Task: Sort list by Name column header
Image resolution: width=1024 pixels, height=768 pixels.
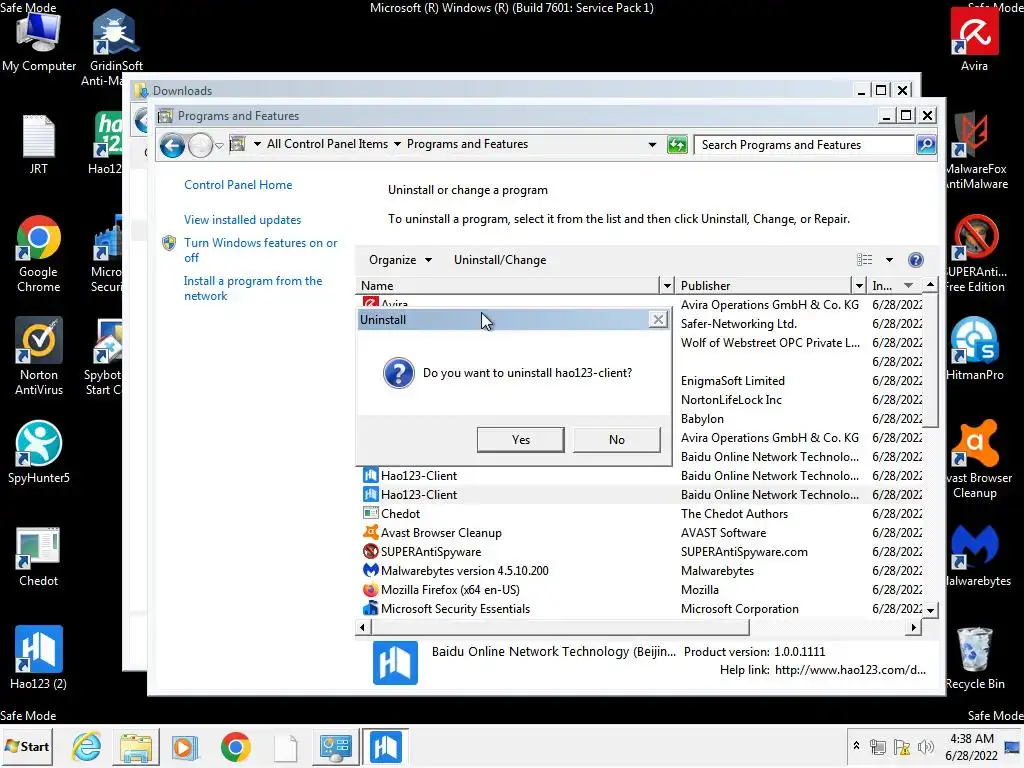Action: pyautogui.click(x=508, y=285)
